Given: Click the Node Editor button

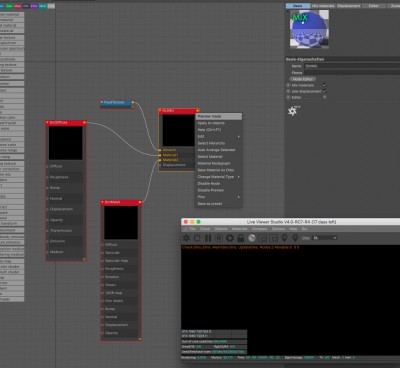Looking at the screenshot, I should click(x=302, y=79).
